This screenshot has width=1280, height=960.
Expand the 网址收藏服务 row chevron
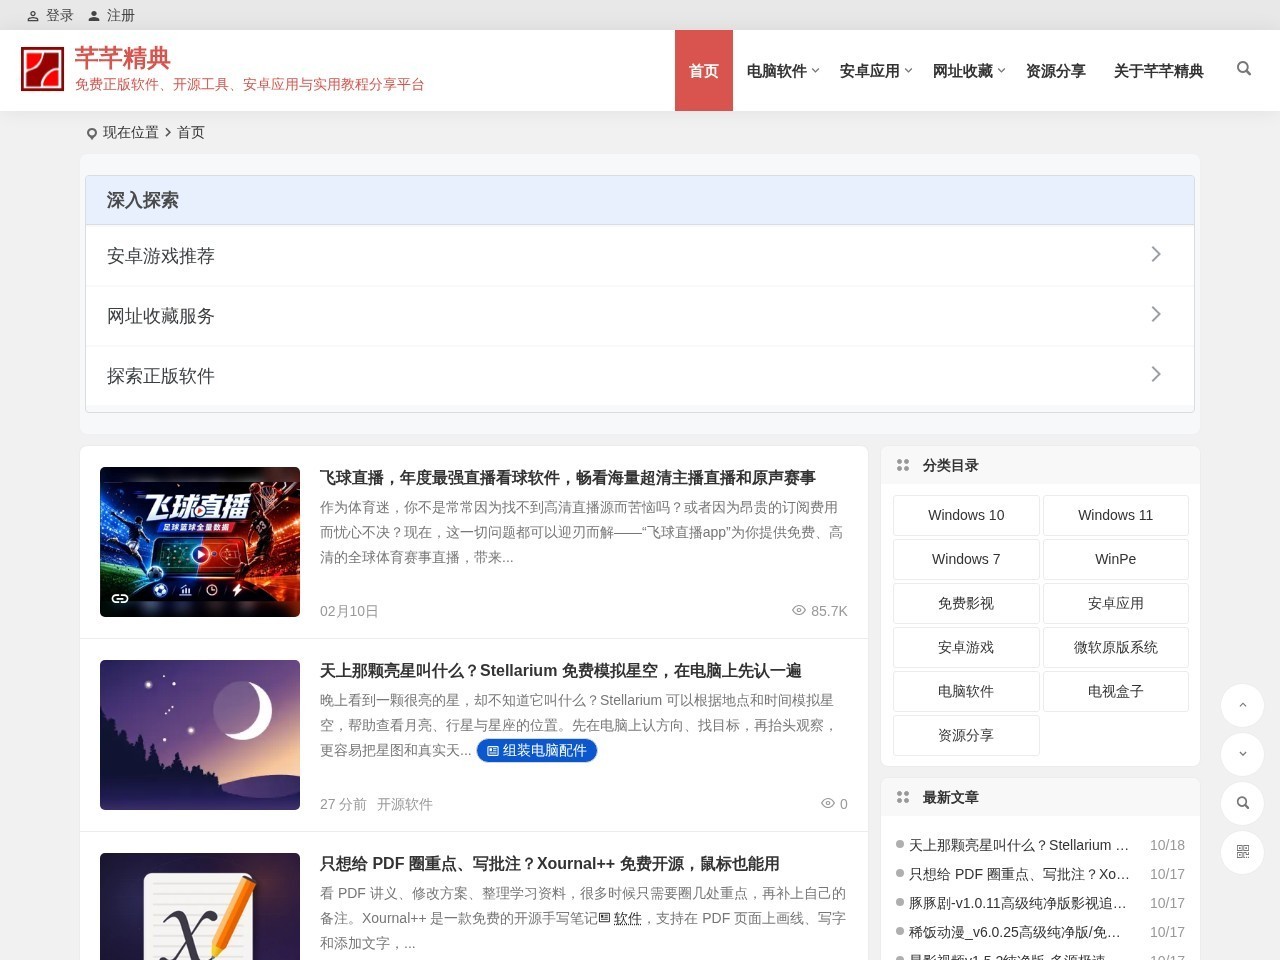click(x=1156, y=315)
